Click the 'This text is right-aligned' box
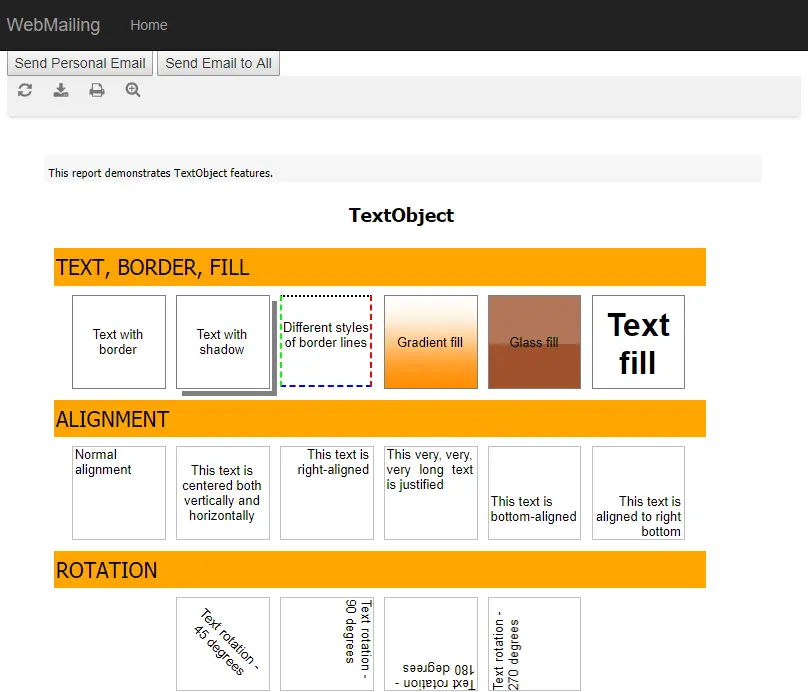The width and height of the screenshot is (808, 692). click(327, 493)
